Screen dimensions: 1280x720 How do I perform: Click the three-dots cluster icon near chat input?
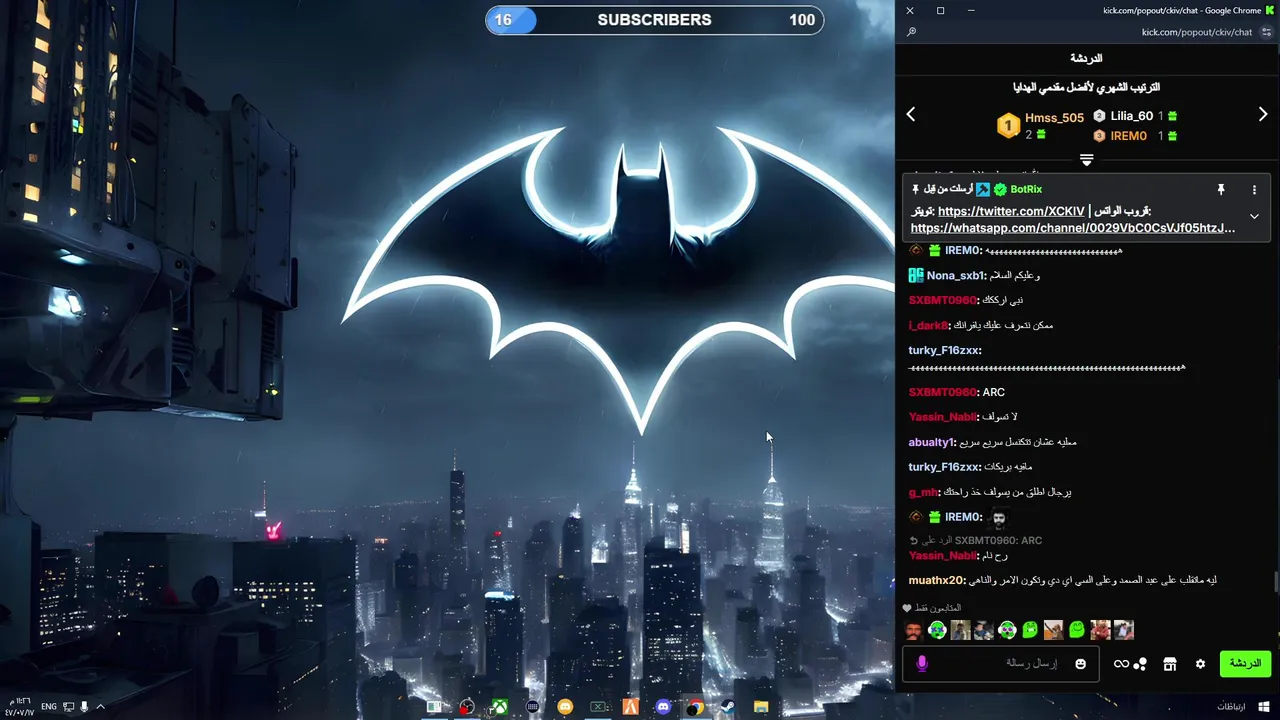pos(1140,664)
